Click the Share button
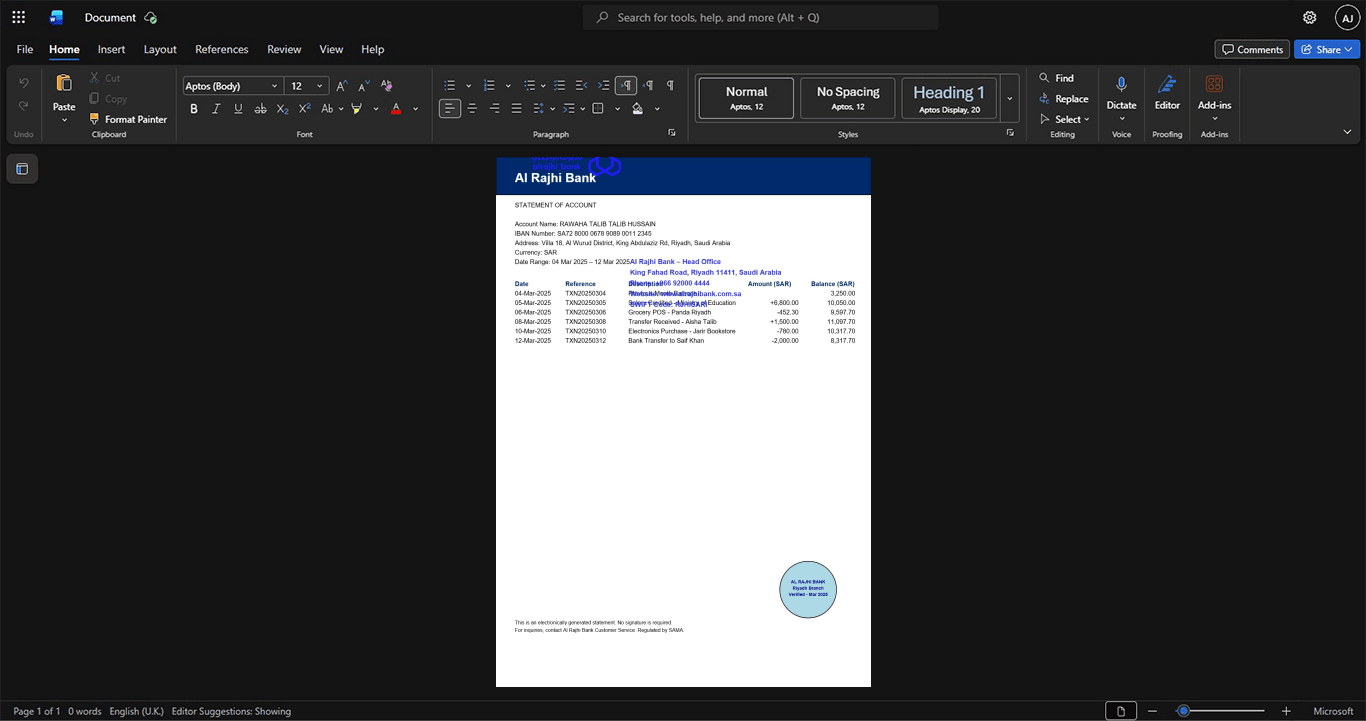This screenshot has height=721, width=1366. [x=1327, y=49]
